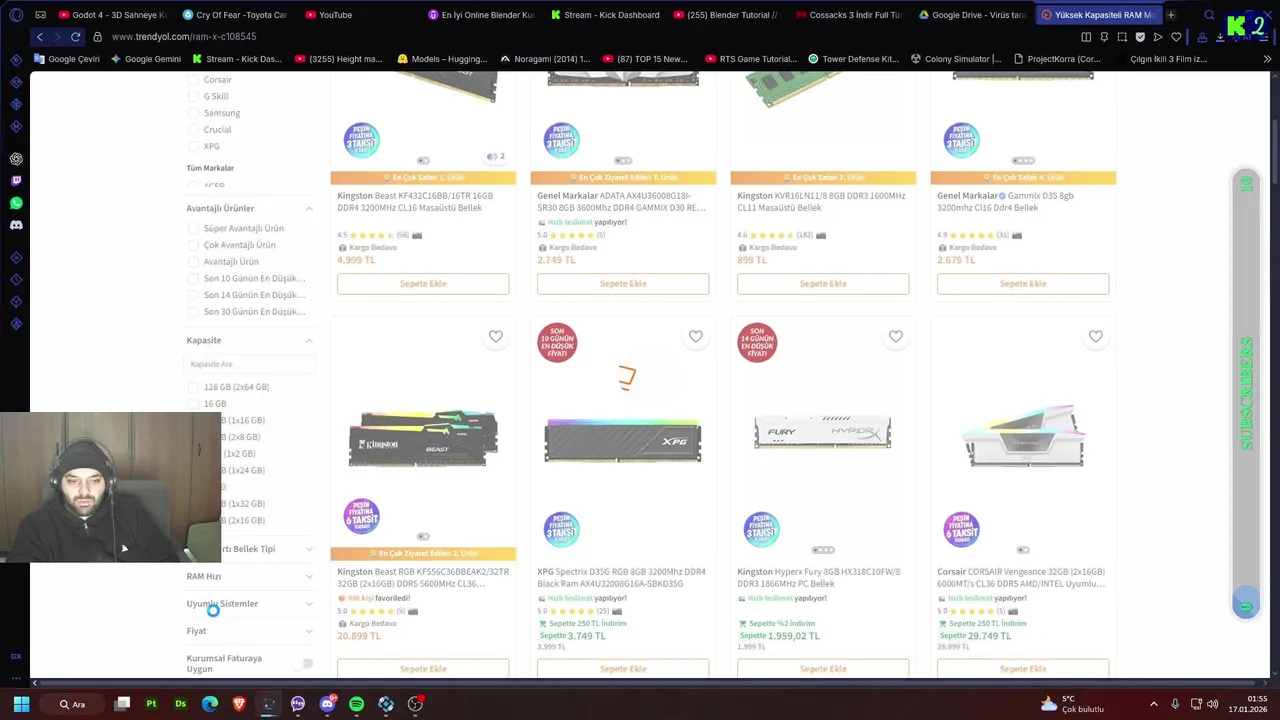Check the Crucial brand filter
1280x720 pixels.
pyautogui.click(x=193, y=130)
